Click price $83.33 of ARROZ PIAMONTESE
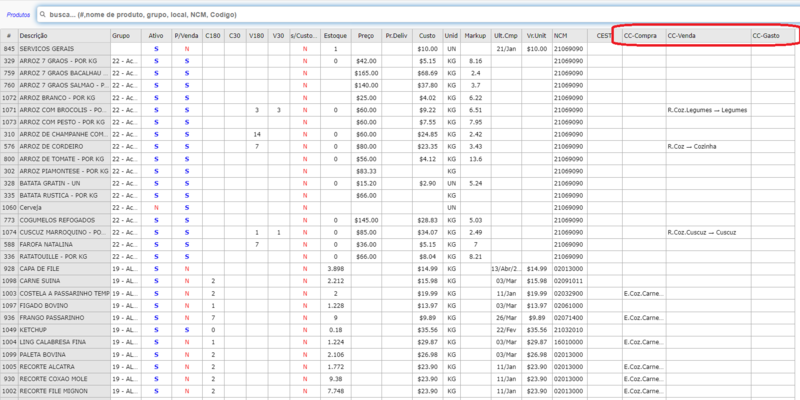Image resolution: width=800 pixels, height=400 pixels. pos(366,171)
